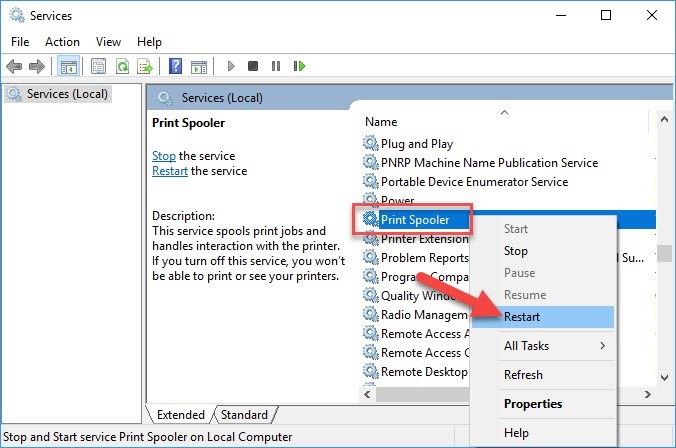Click the Pause Service toolbar icon
Viewport: 676px width, 448px height.
[x=276, y=66]
